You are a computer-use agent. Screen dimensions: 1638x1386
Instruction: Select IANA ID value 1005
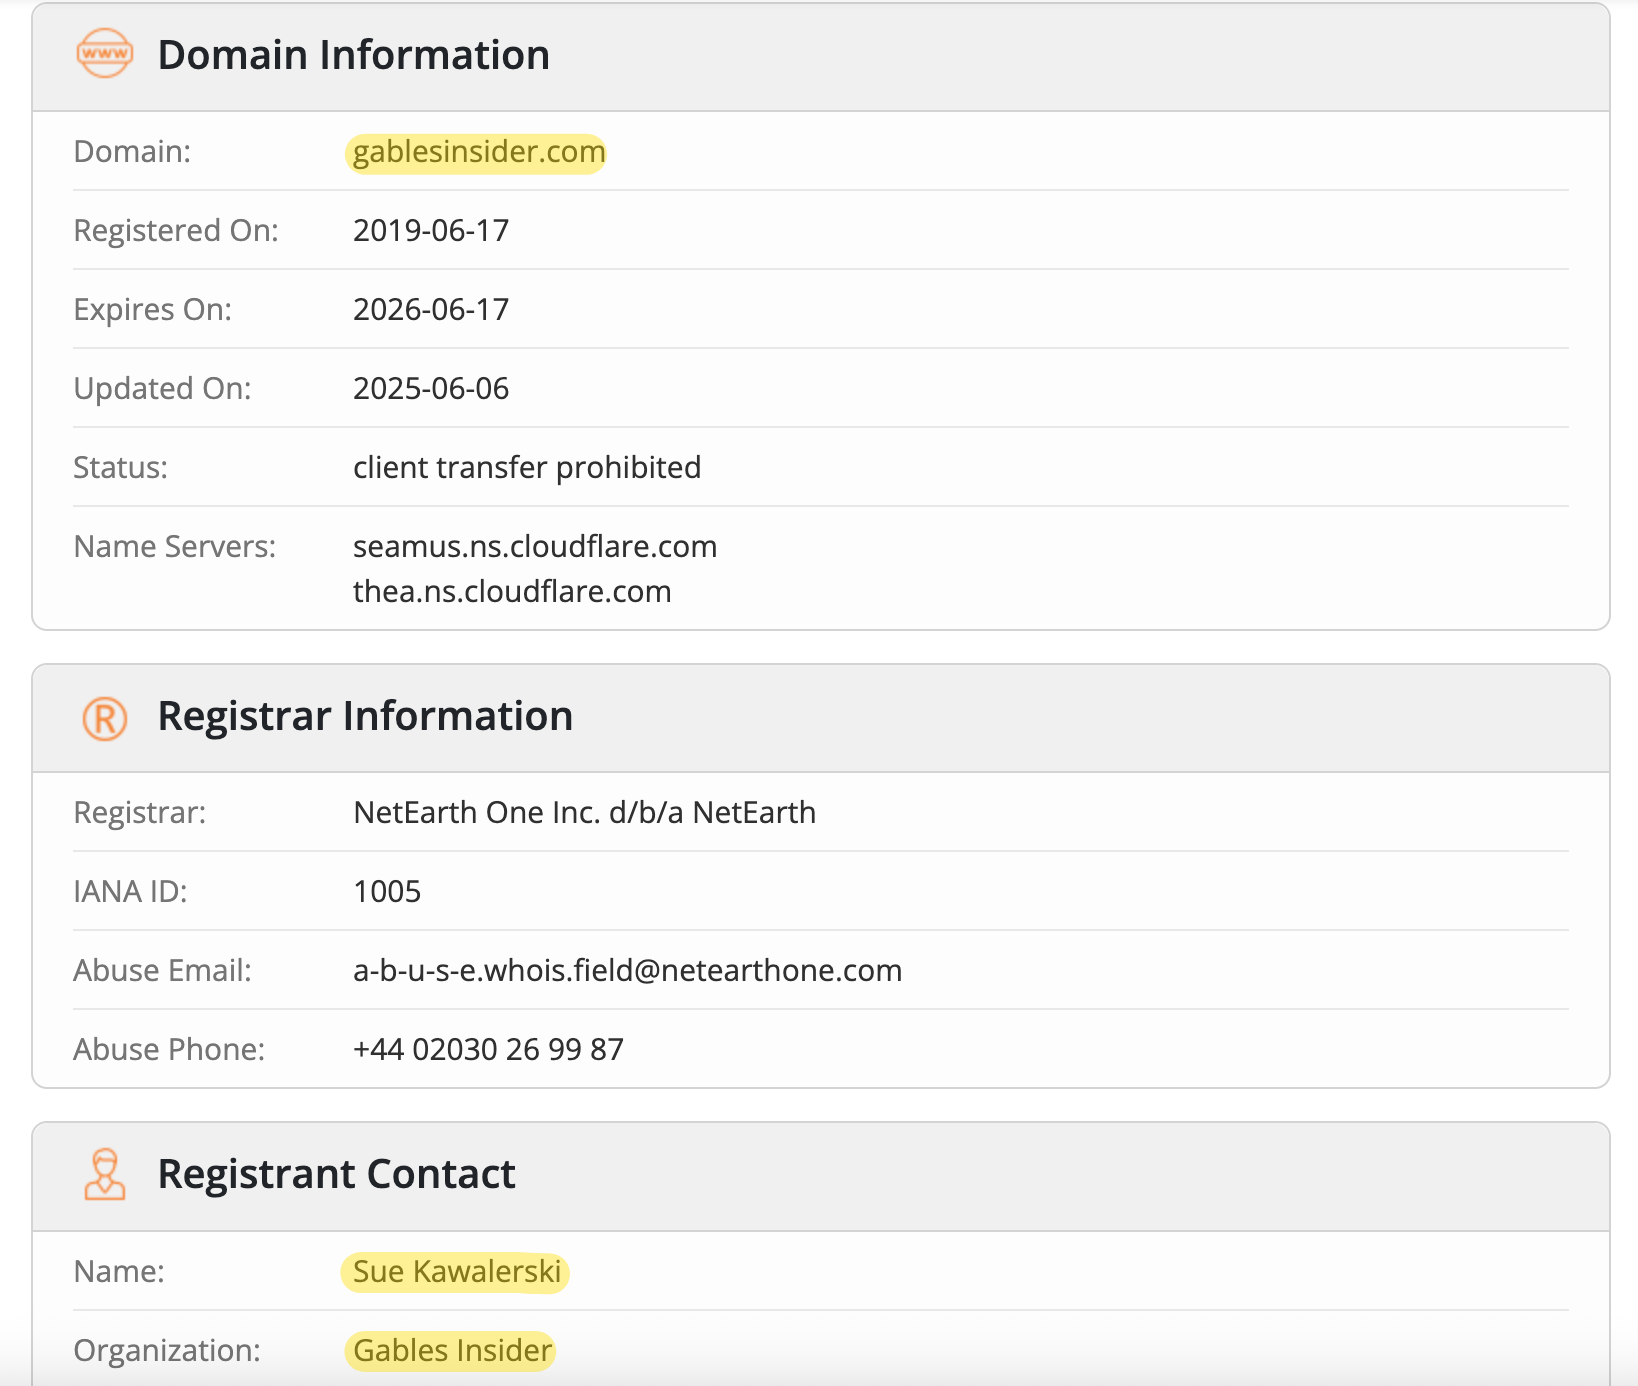pos(387,892)
